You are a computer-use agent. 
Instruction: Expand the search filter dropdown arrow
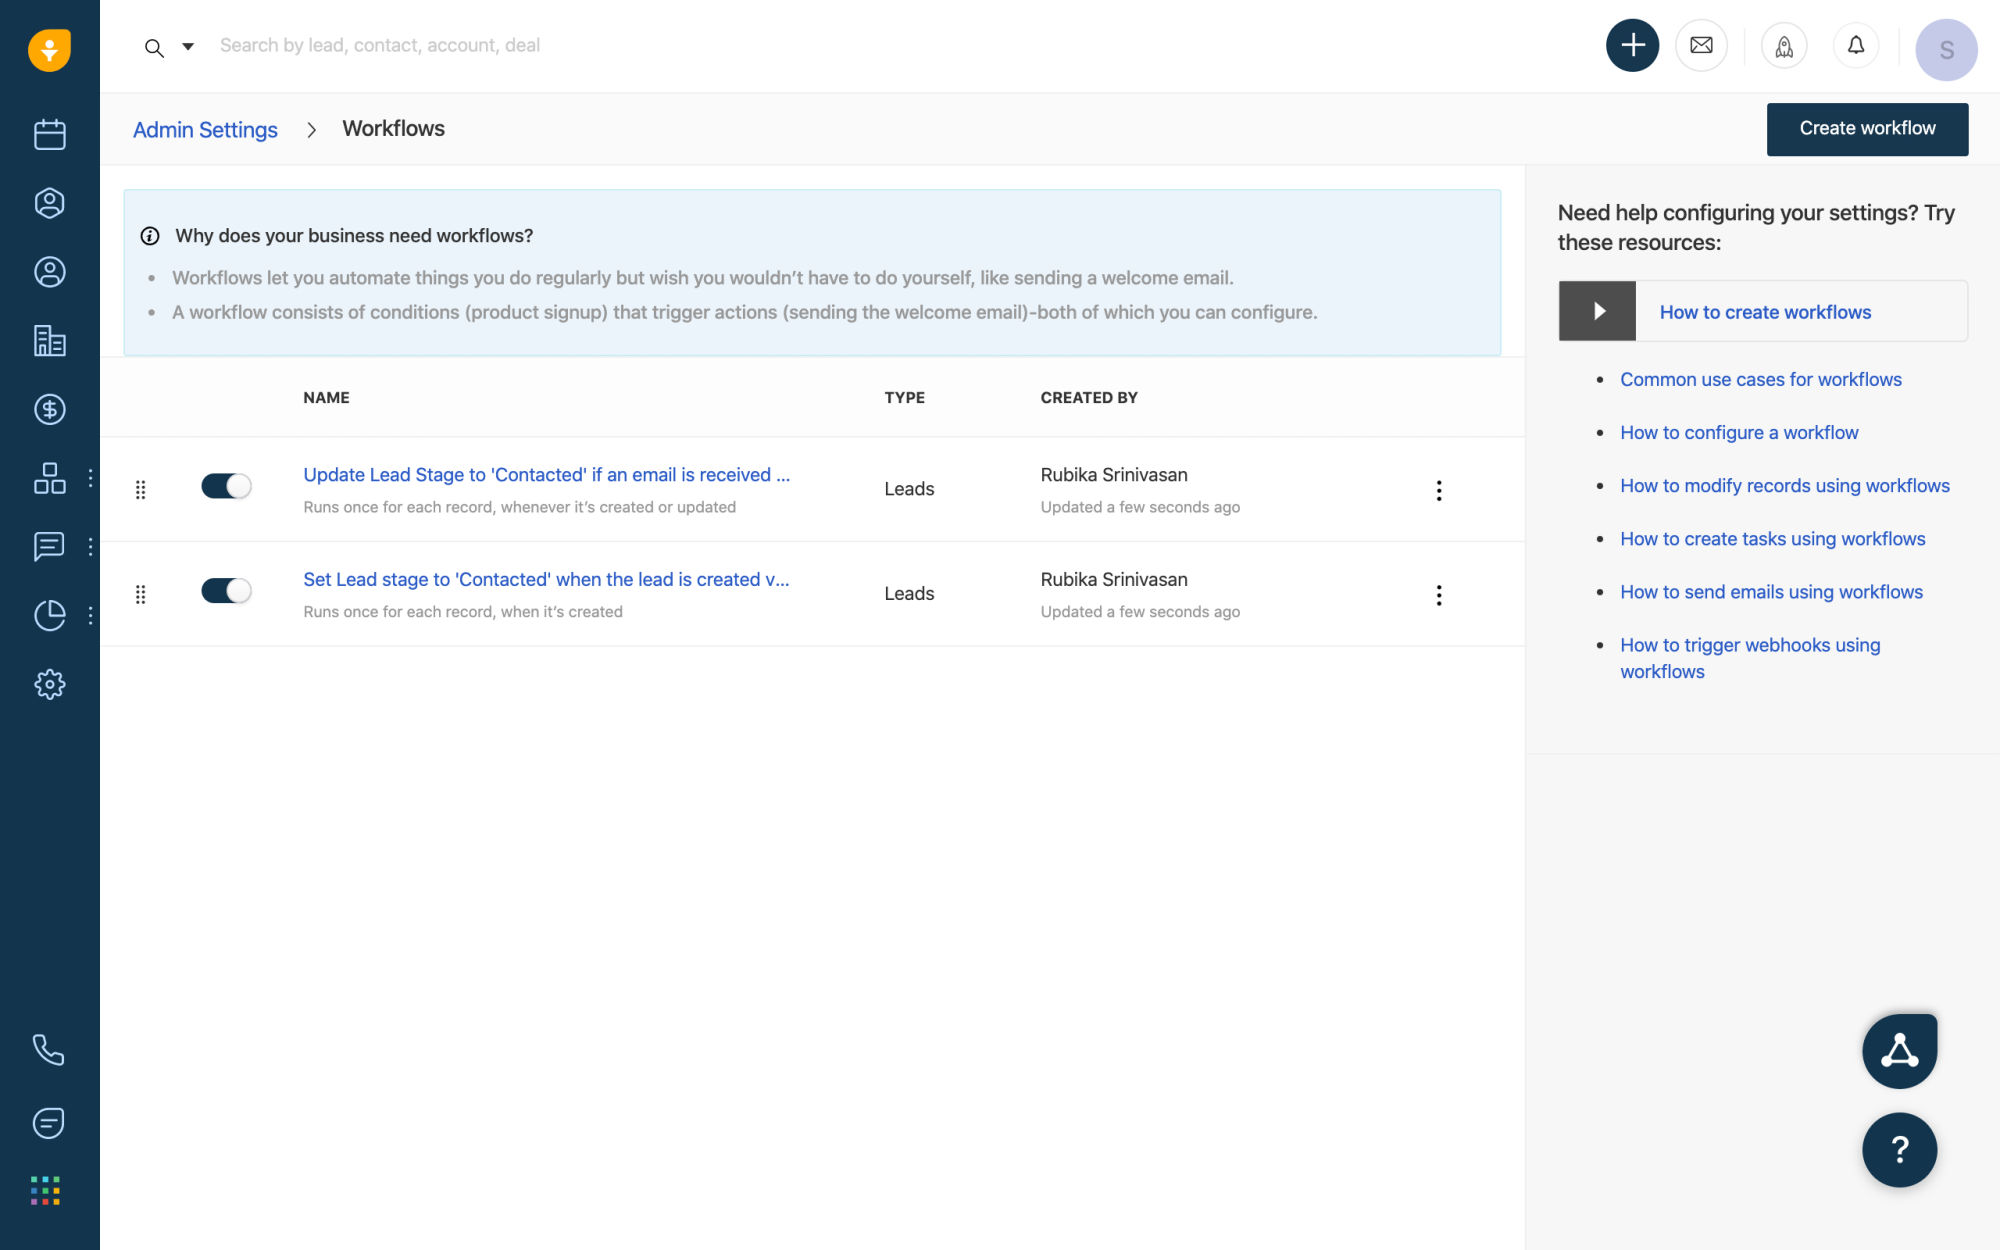[x=188, y=46]
